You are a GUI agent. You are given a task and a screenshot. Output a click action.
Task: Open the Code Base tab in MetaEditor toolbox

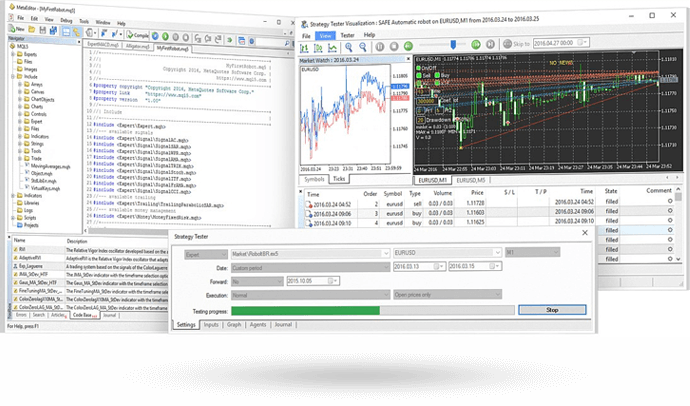click(x=84, y=315)
